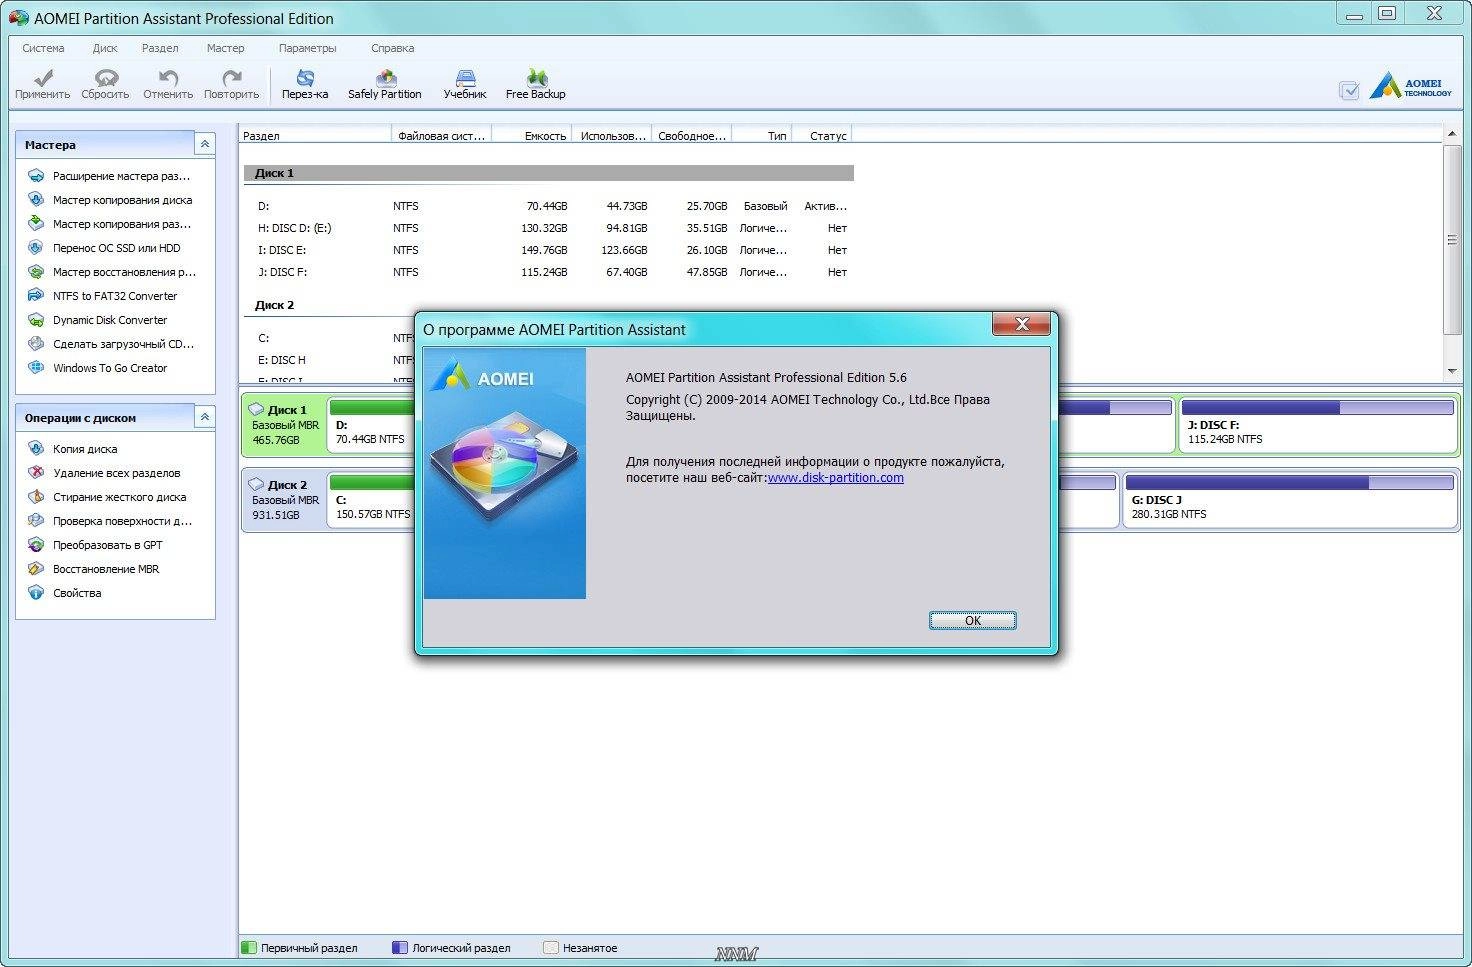The width and height of the screenshot is (1472, 967).
Task: Click the Перез-ка (Reload) toolbar icon
Action: coord(305,84)
